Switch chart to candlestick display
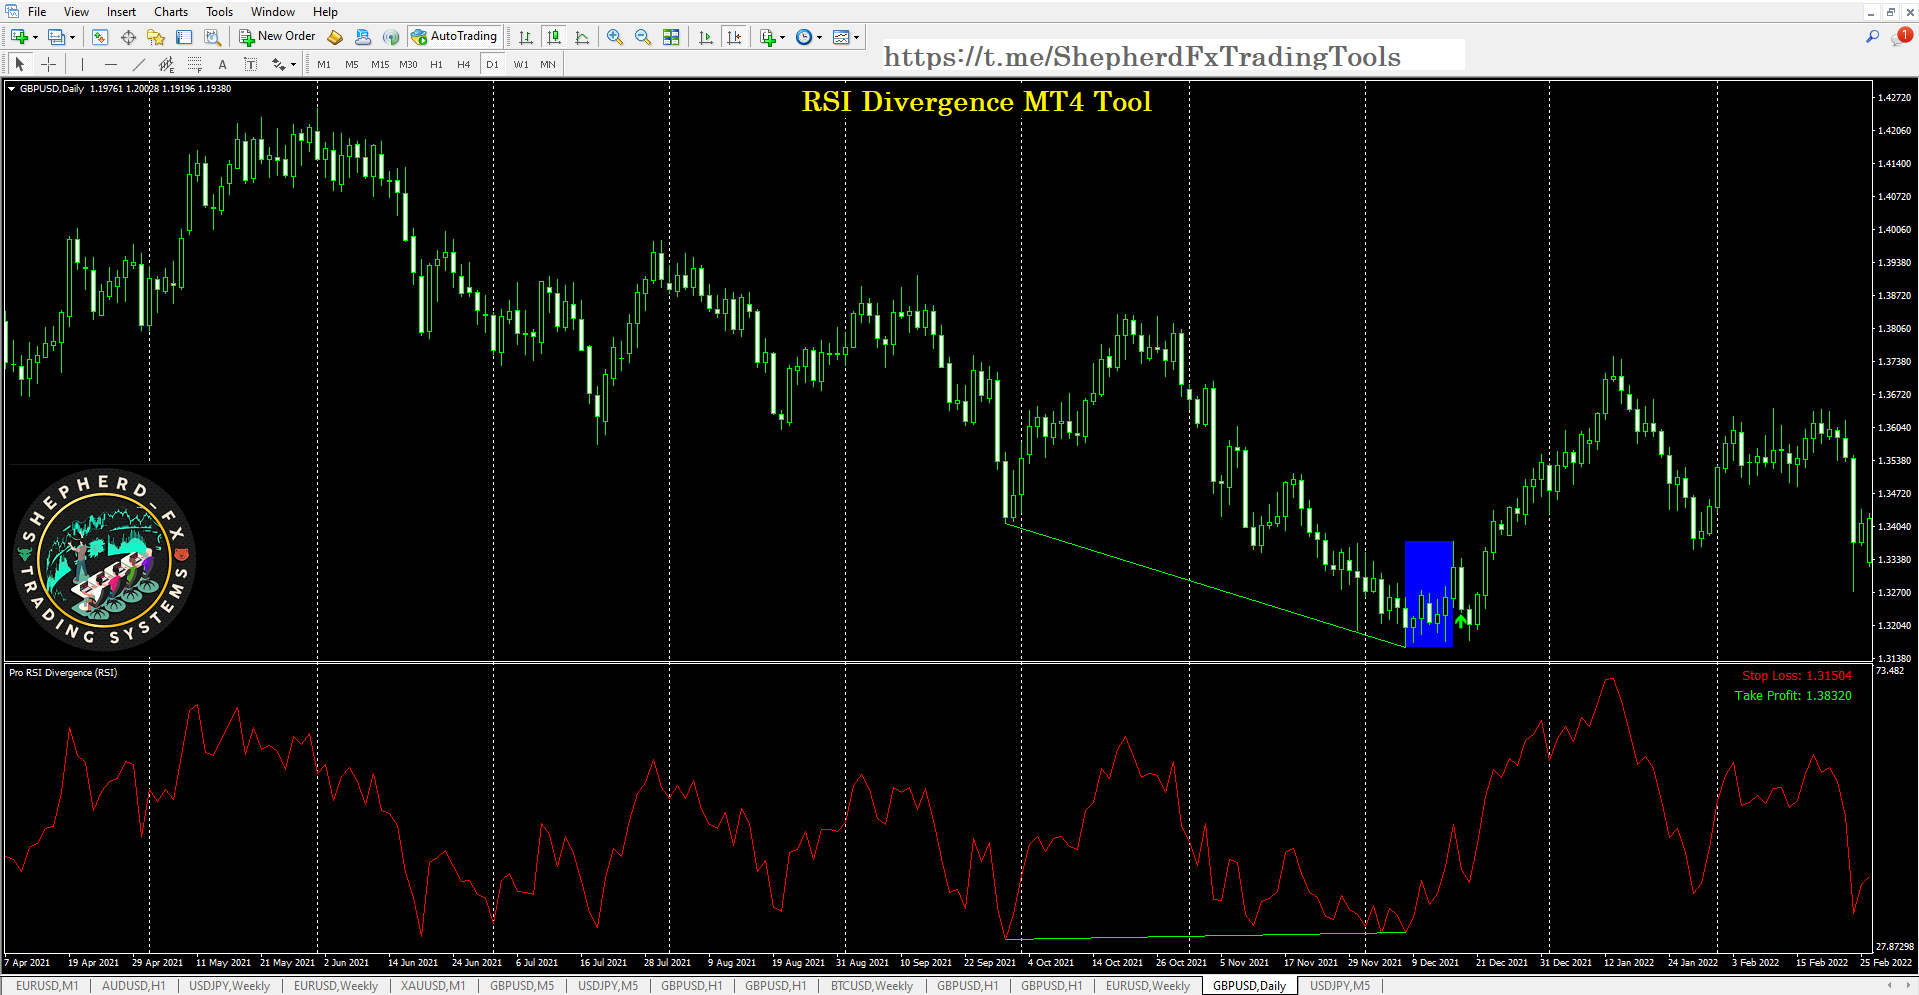 [x=553, y=37]
